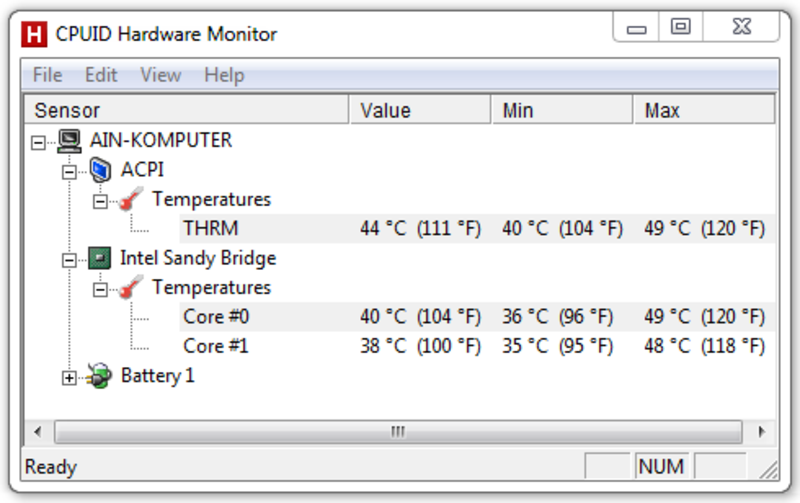Click the Min column header
This screenshot has height=503, width=800.
[x=562, y=110]
